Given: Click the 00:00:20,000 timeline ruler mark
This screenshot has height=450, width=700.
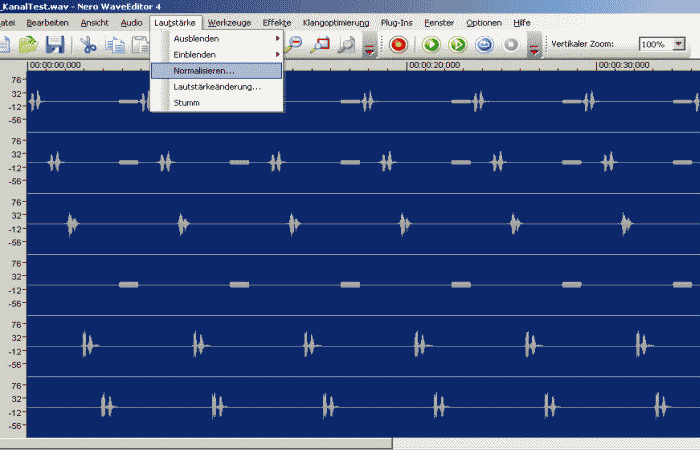Looking at the screenshot, I should (x=436, y=65).
